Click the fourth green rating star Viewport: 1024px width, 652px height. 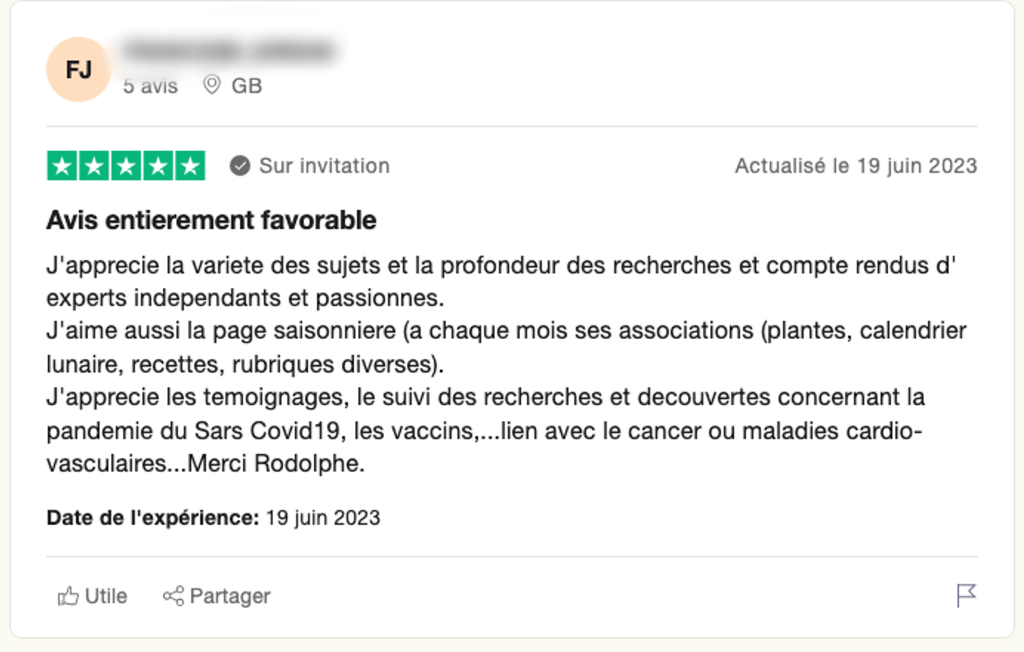pos(158,166)
